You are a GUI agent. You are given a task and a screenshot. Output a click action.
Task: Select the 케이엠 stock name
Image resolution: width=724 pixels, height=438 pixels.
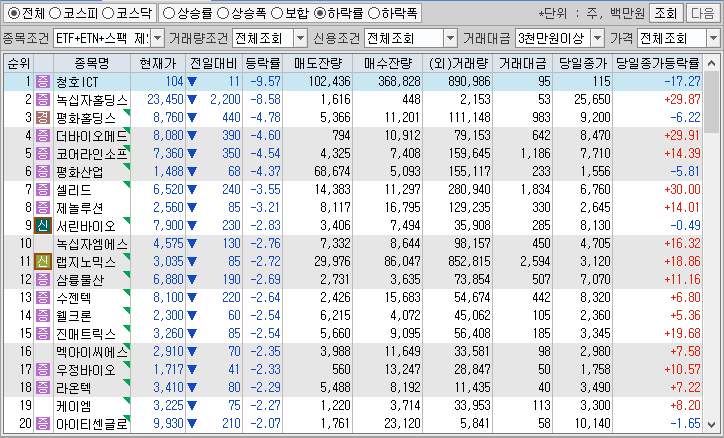tap(74, 406)
